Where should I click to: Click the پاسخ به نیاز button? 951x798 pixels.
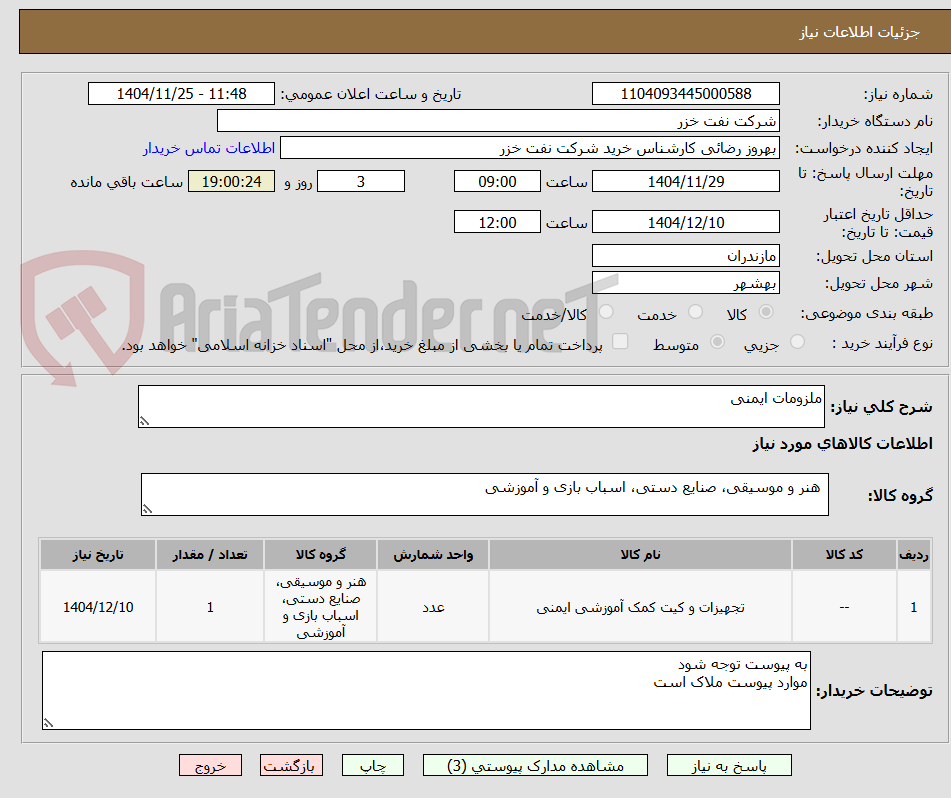coord(729,765)
